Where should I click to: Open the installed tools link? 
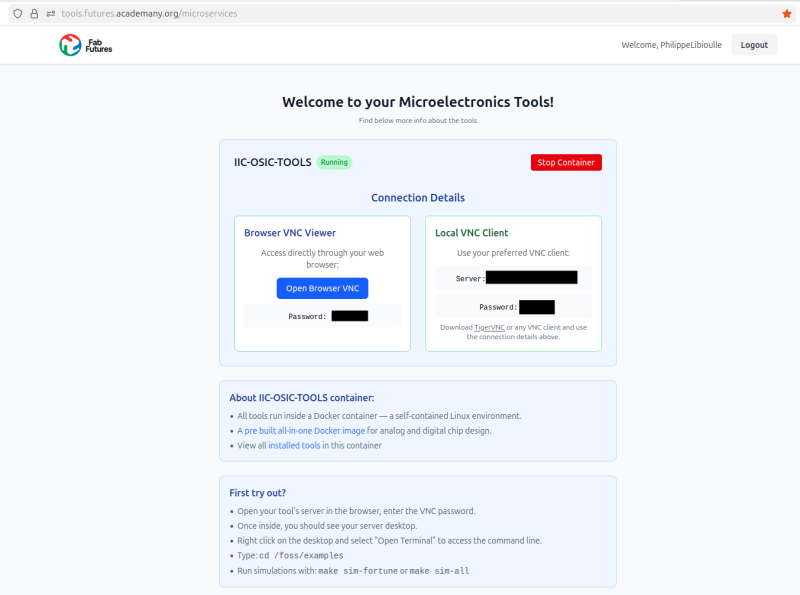click(294, 445)
